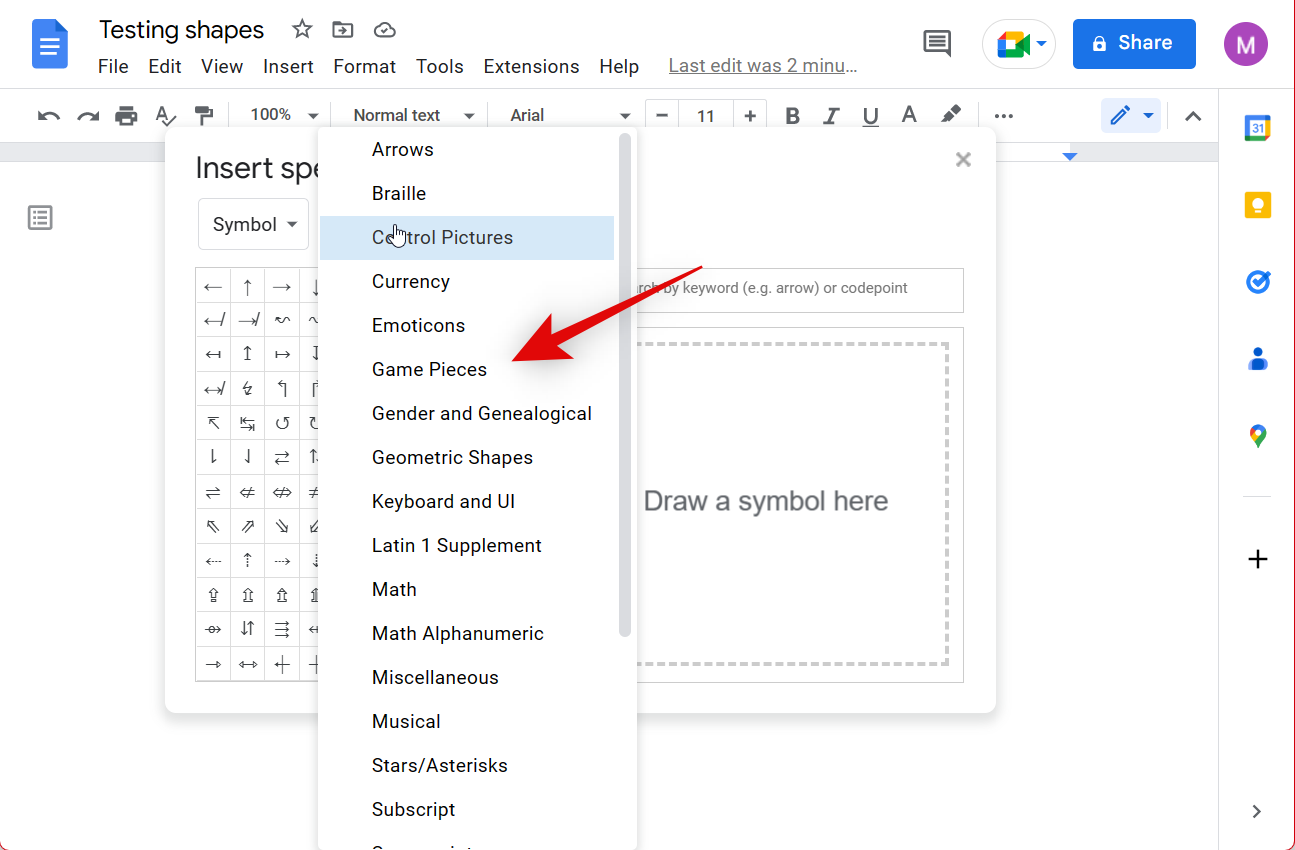Open the Arial font dropdown
This screenshot has height=850, width=1295.
tap(570, 116)
